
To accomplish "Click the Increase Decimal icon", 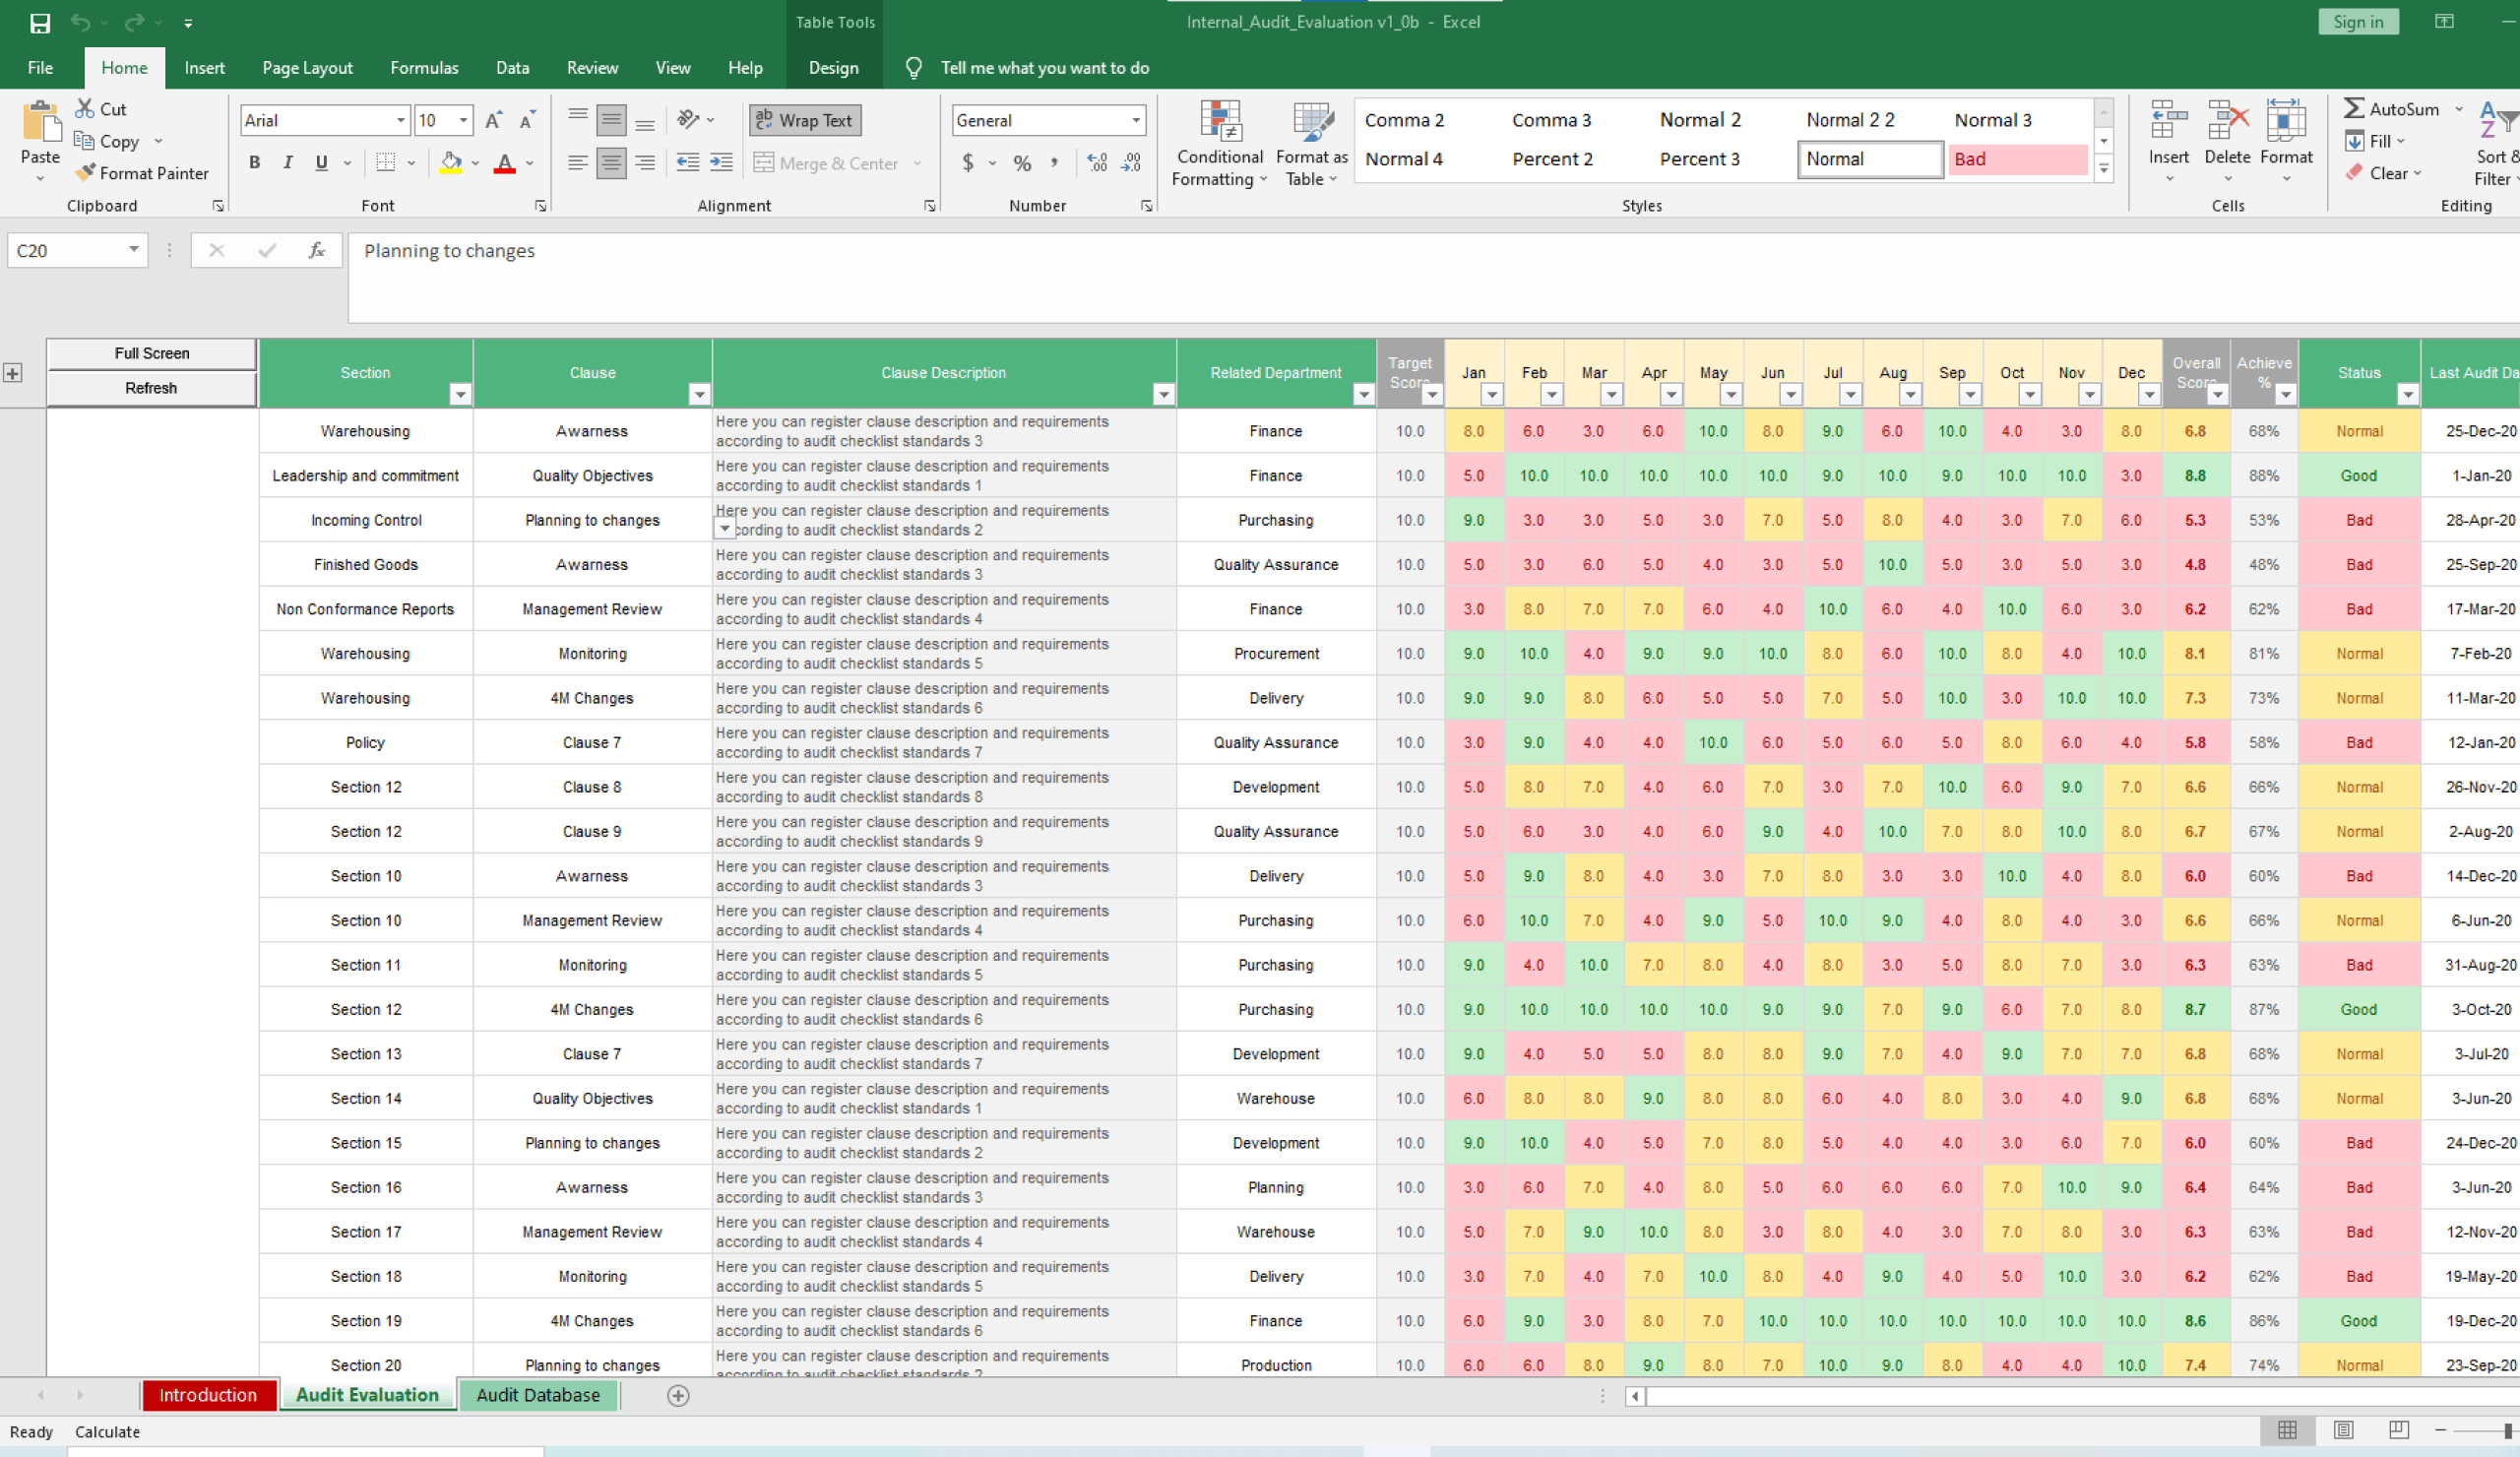I will coord(1097,163).
